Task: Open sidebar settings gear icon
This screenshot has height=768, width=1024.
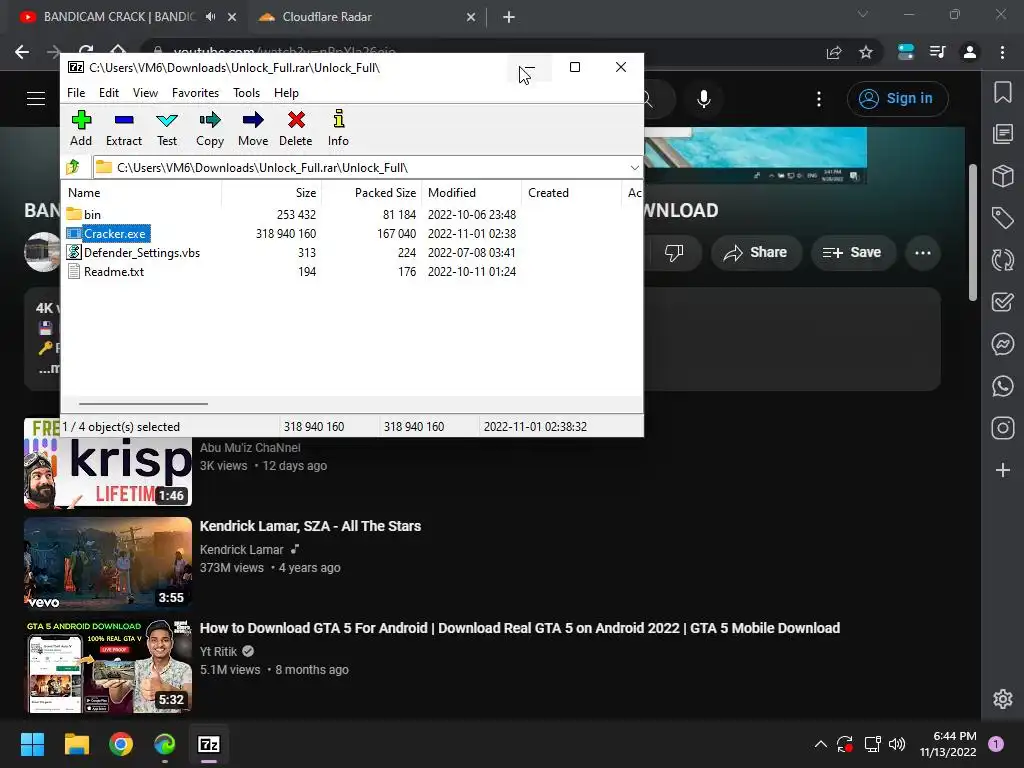Action: point(1002,699)
